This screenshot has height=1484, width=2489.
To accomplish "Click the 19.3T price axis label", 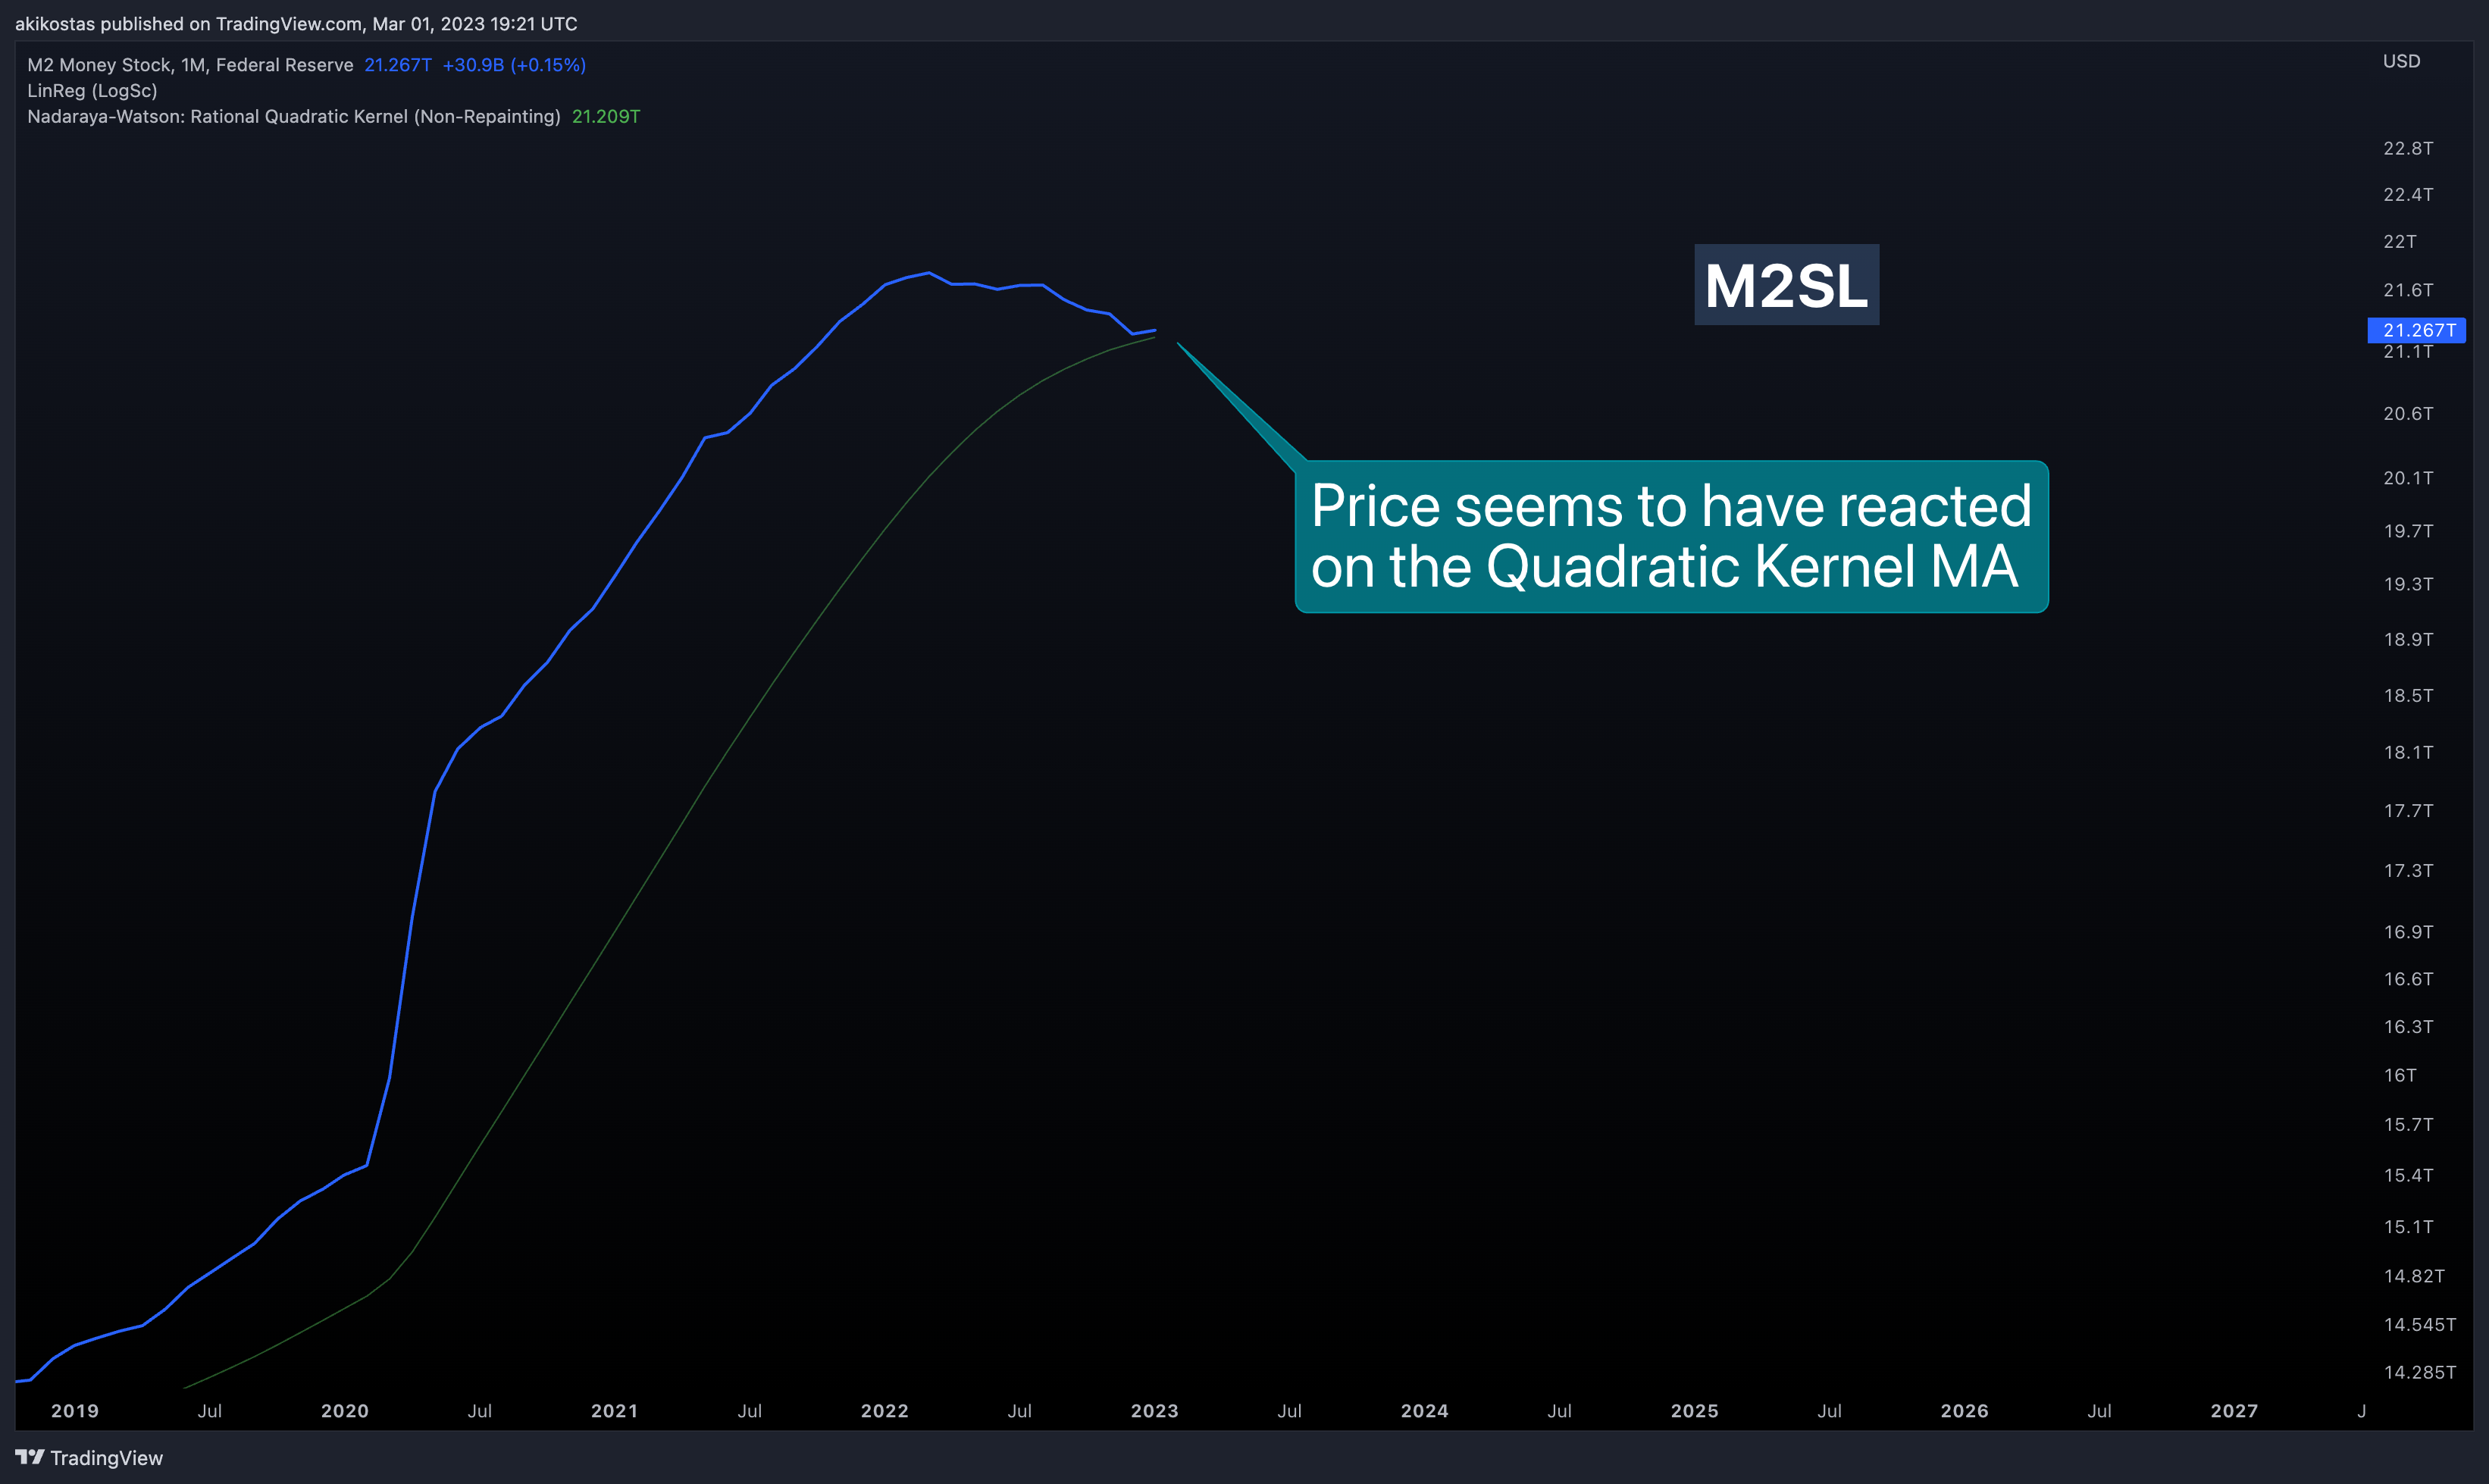I will click(x=2408, y=584).
